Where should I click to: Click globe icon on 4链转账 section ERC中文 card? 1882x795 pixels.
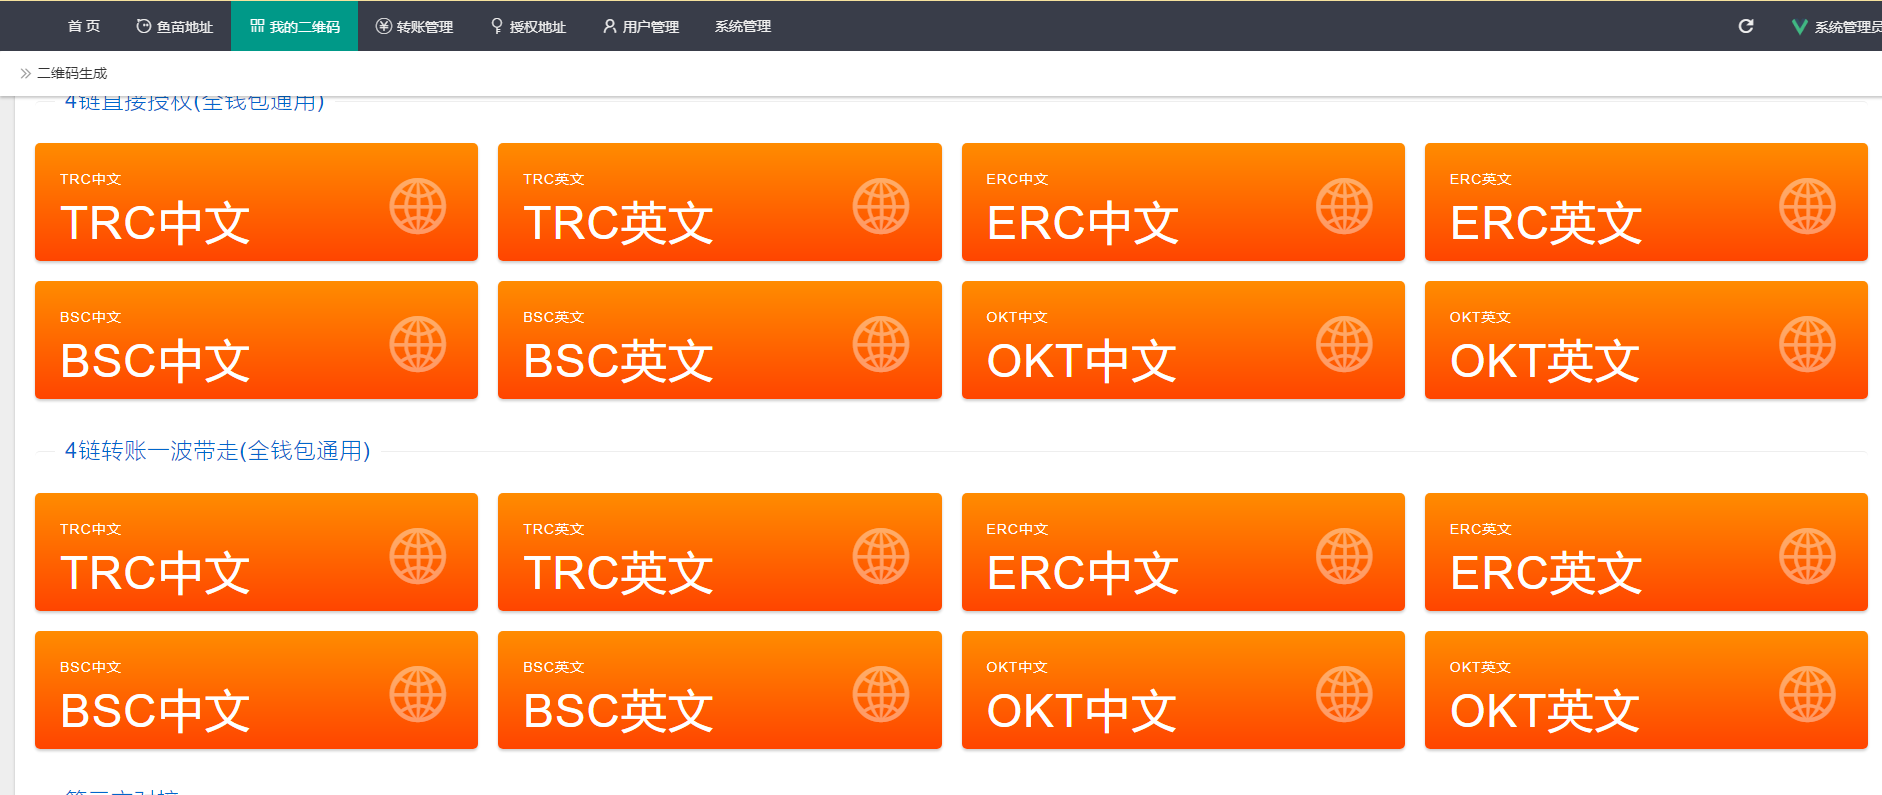[x=1343, y=556]
